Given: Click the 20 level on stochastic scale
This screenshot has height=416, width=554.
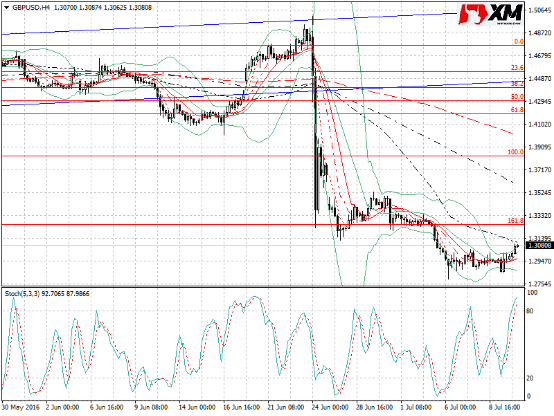Looking at the screenshot, I should (530, 378).
